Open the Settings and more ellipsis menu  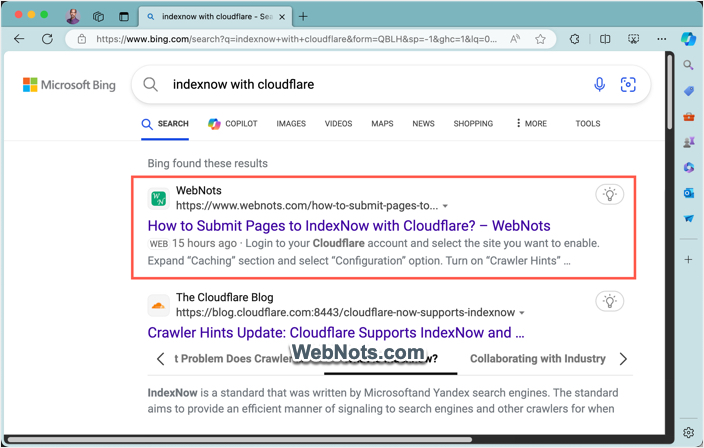pos(661,39)
